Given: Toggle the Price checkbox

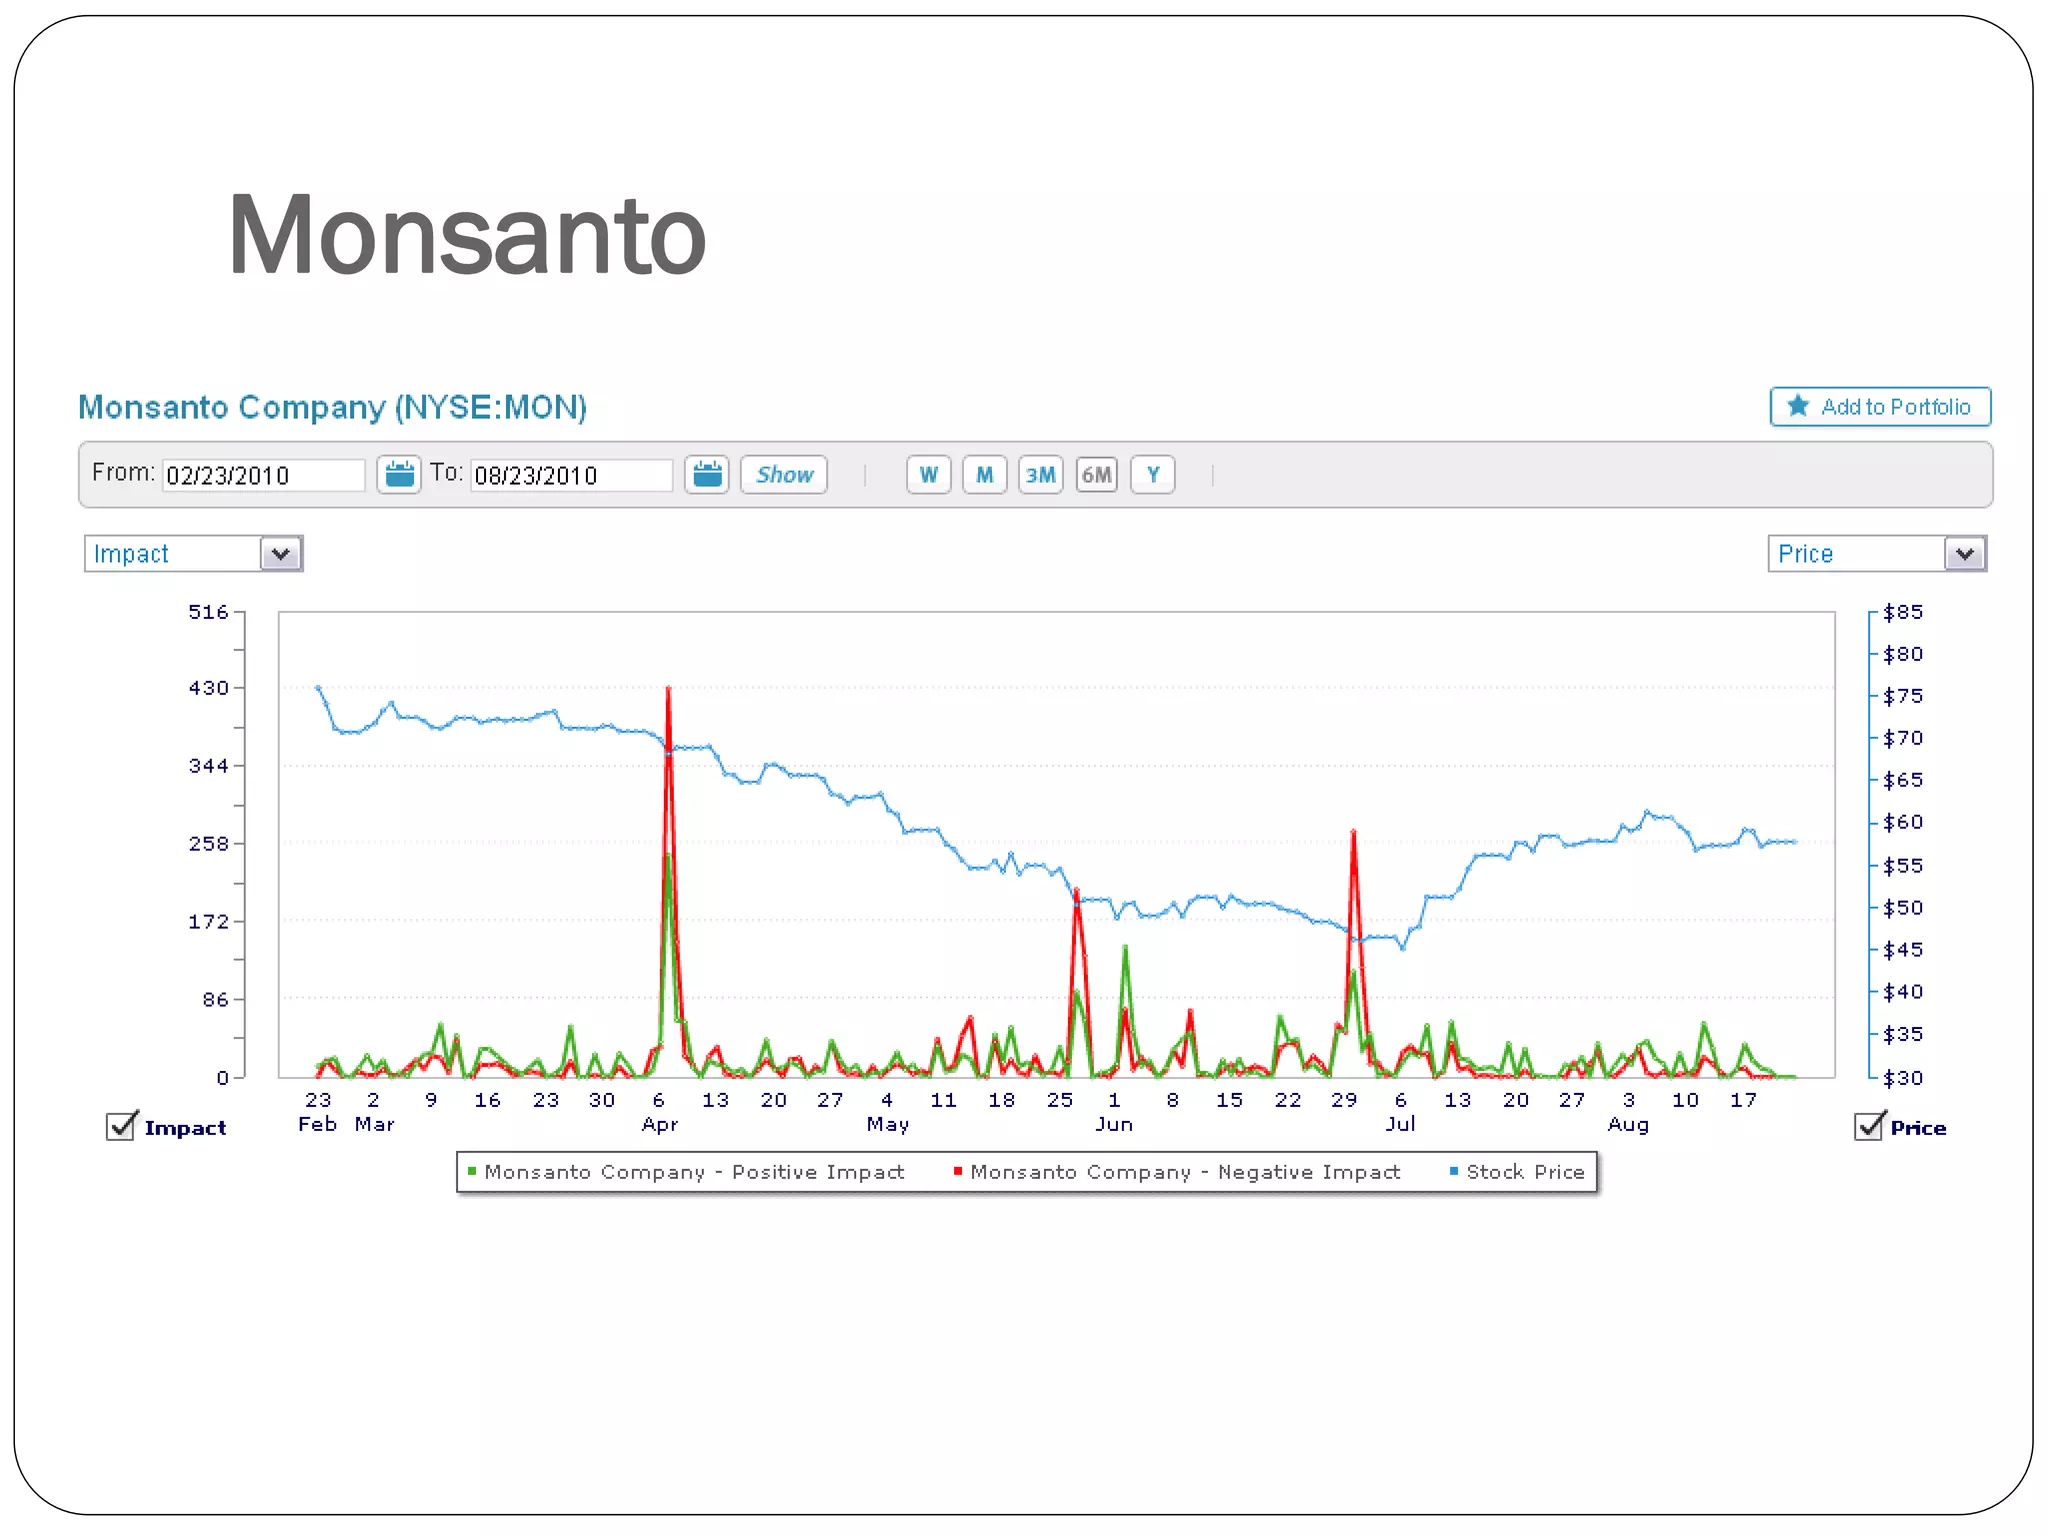Looking at the screenshot, I should pyautogui.click(x=1869, y=1126).
